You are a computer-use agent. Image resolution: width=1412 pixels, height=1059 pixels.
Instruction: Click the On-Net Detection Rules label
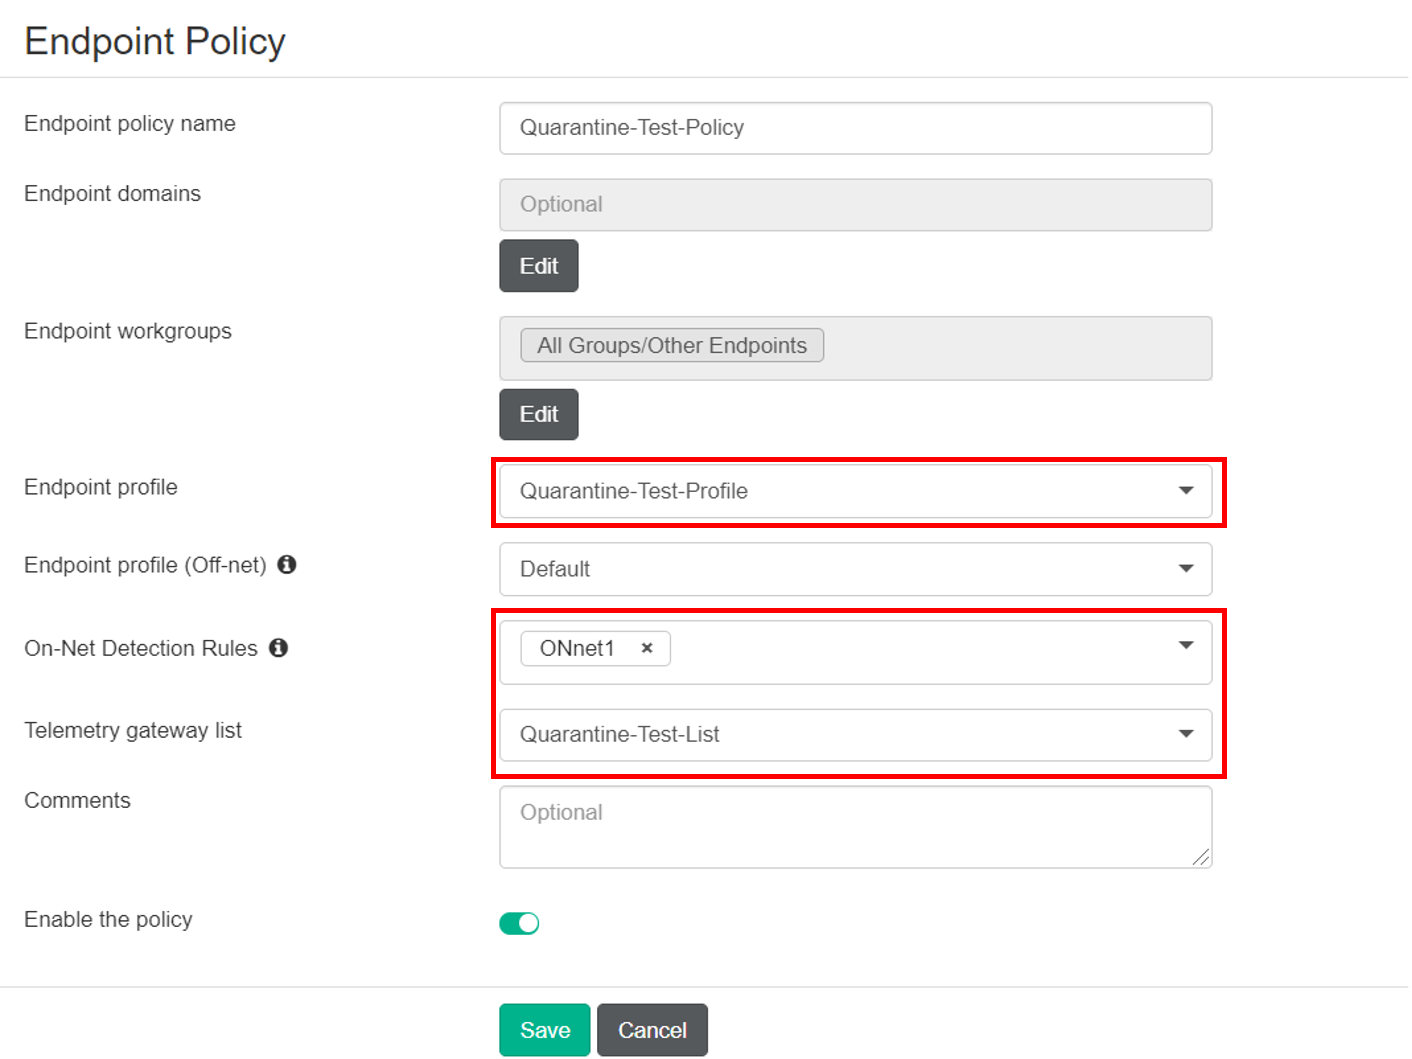(141, 648)
